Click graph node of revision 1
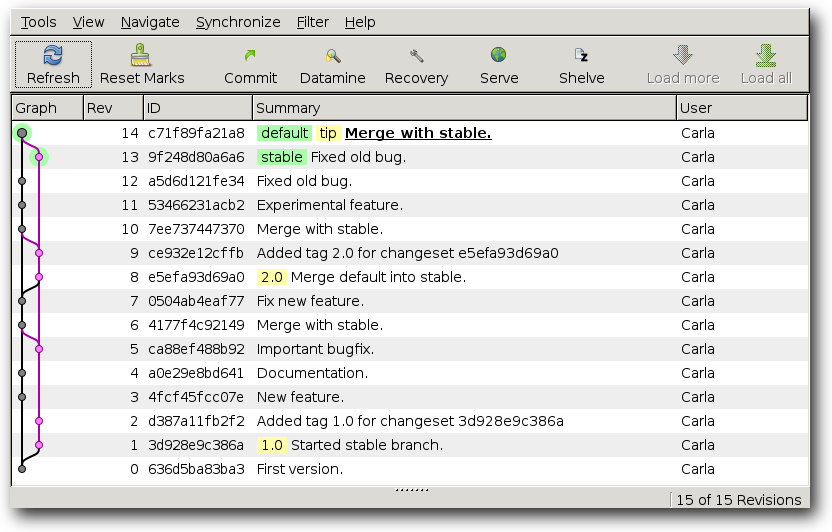 39,445
